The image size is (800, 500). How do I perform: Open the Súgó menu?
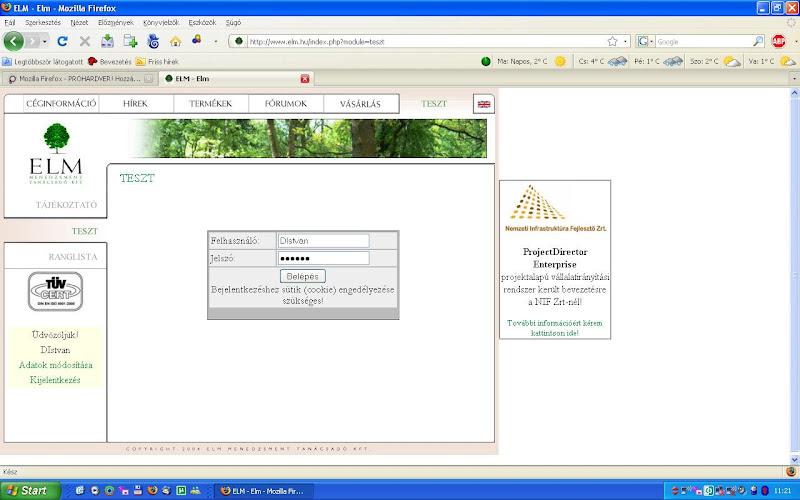tap(233, 22)
